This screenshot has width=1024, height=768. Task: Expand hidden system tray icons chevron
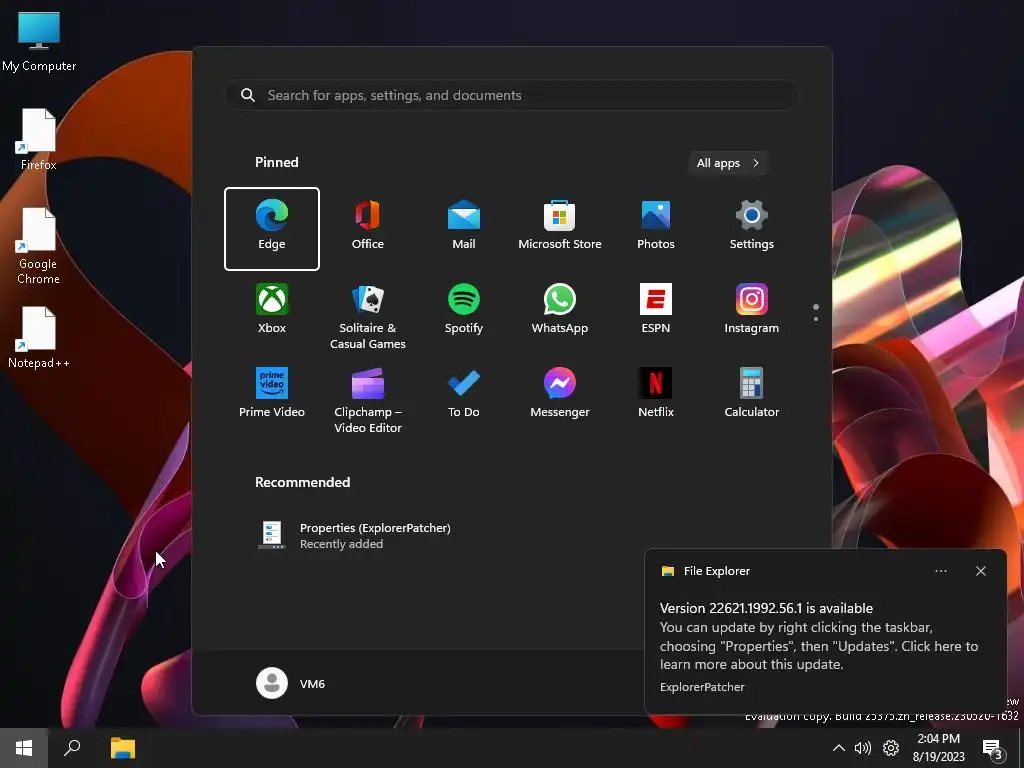tap(839, 748)
